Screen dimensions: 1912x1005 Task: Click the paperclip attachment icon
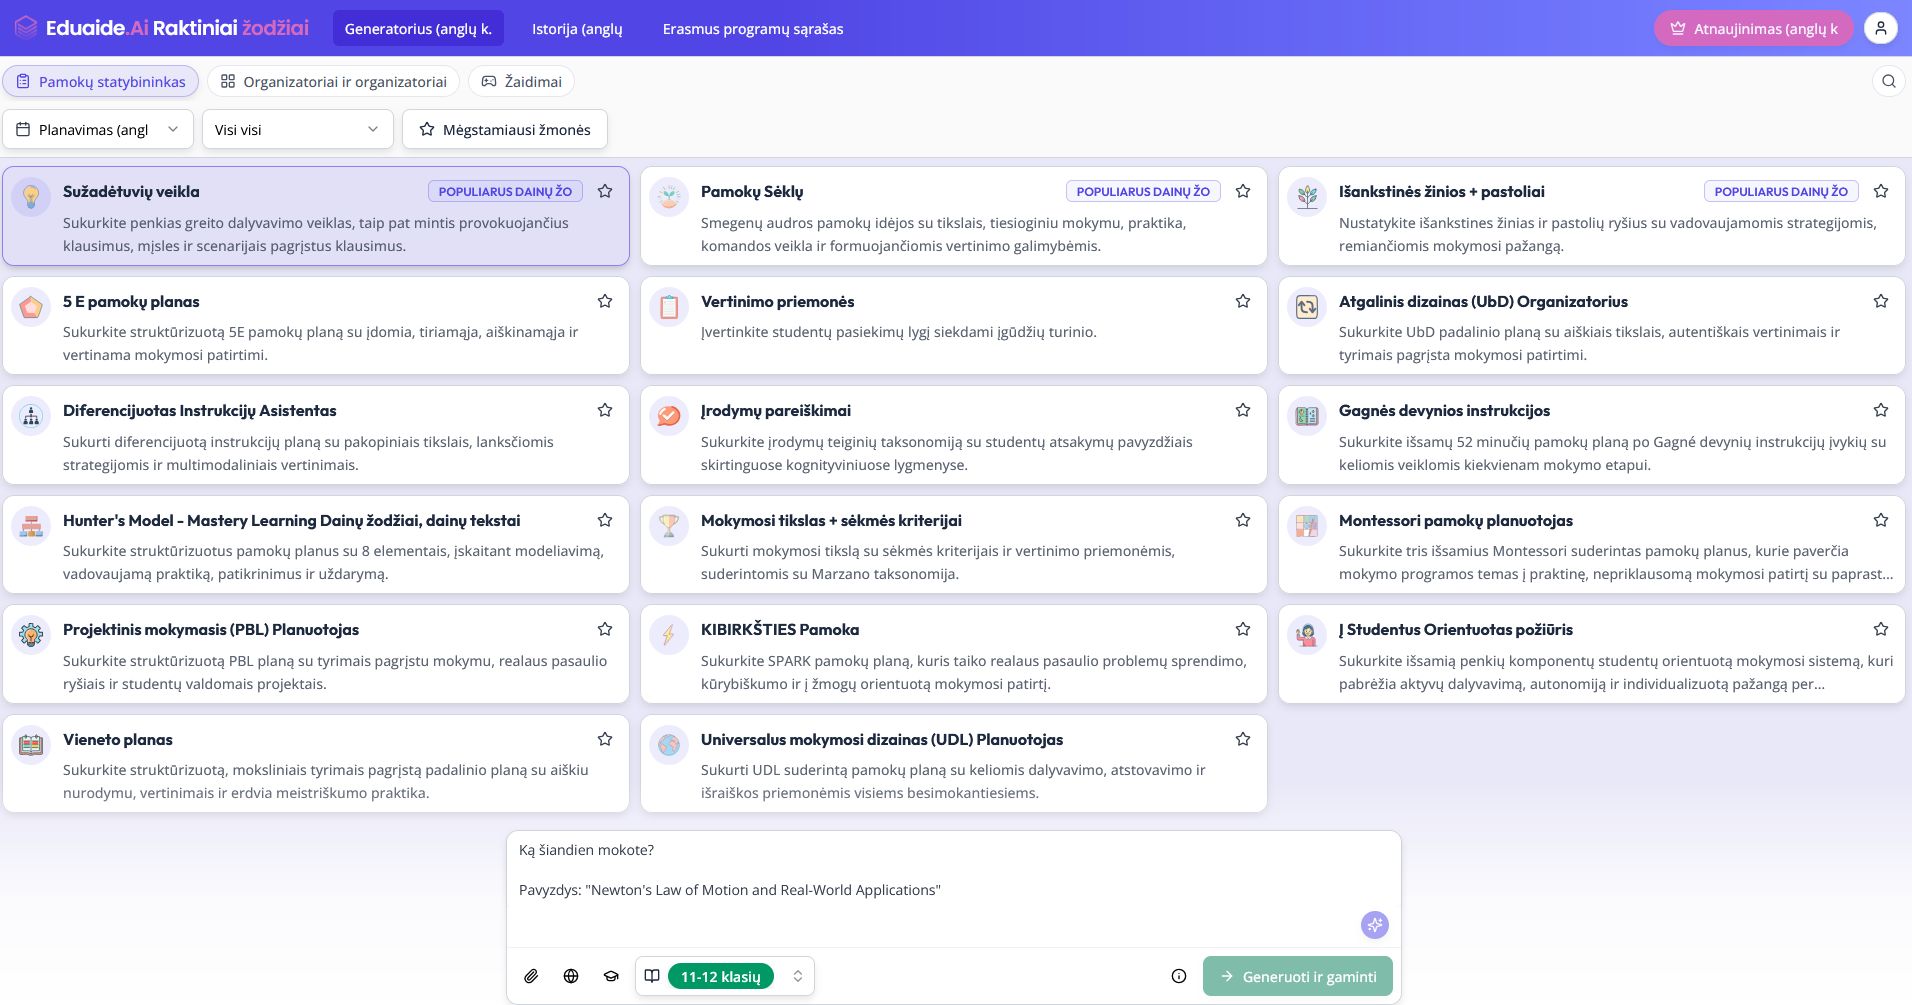(531, 976)
